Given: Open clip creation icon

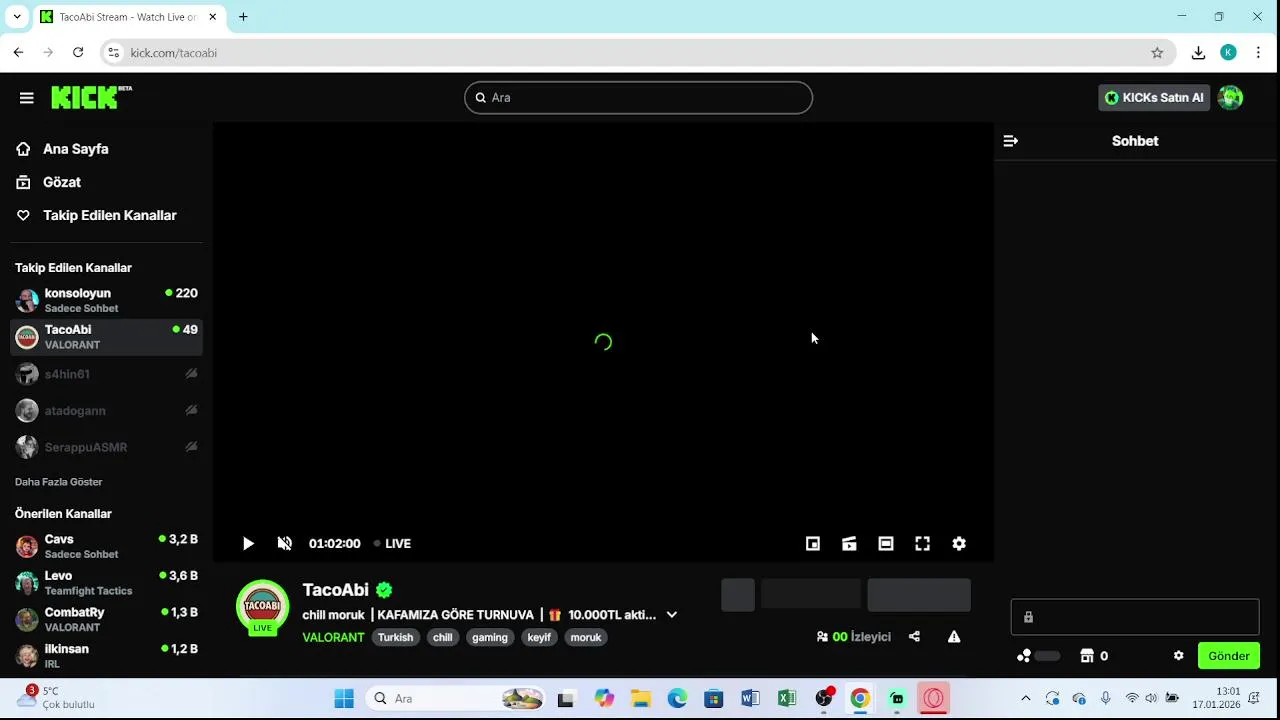Looking at the screenshot, I should tap(849, 544).
